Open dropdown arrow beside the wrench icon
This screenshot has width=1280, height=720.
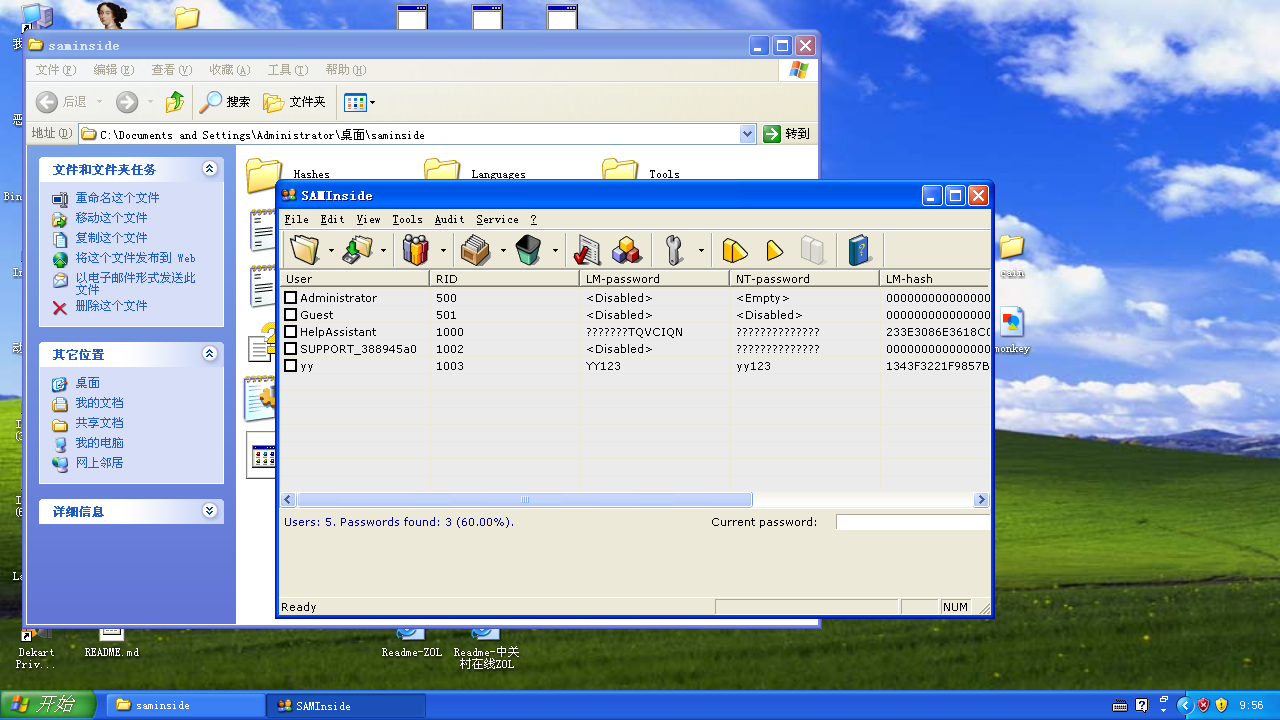[701, 250]
